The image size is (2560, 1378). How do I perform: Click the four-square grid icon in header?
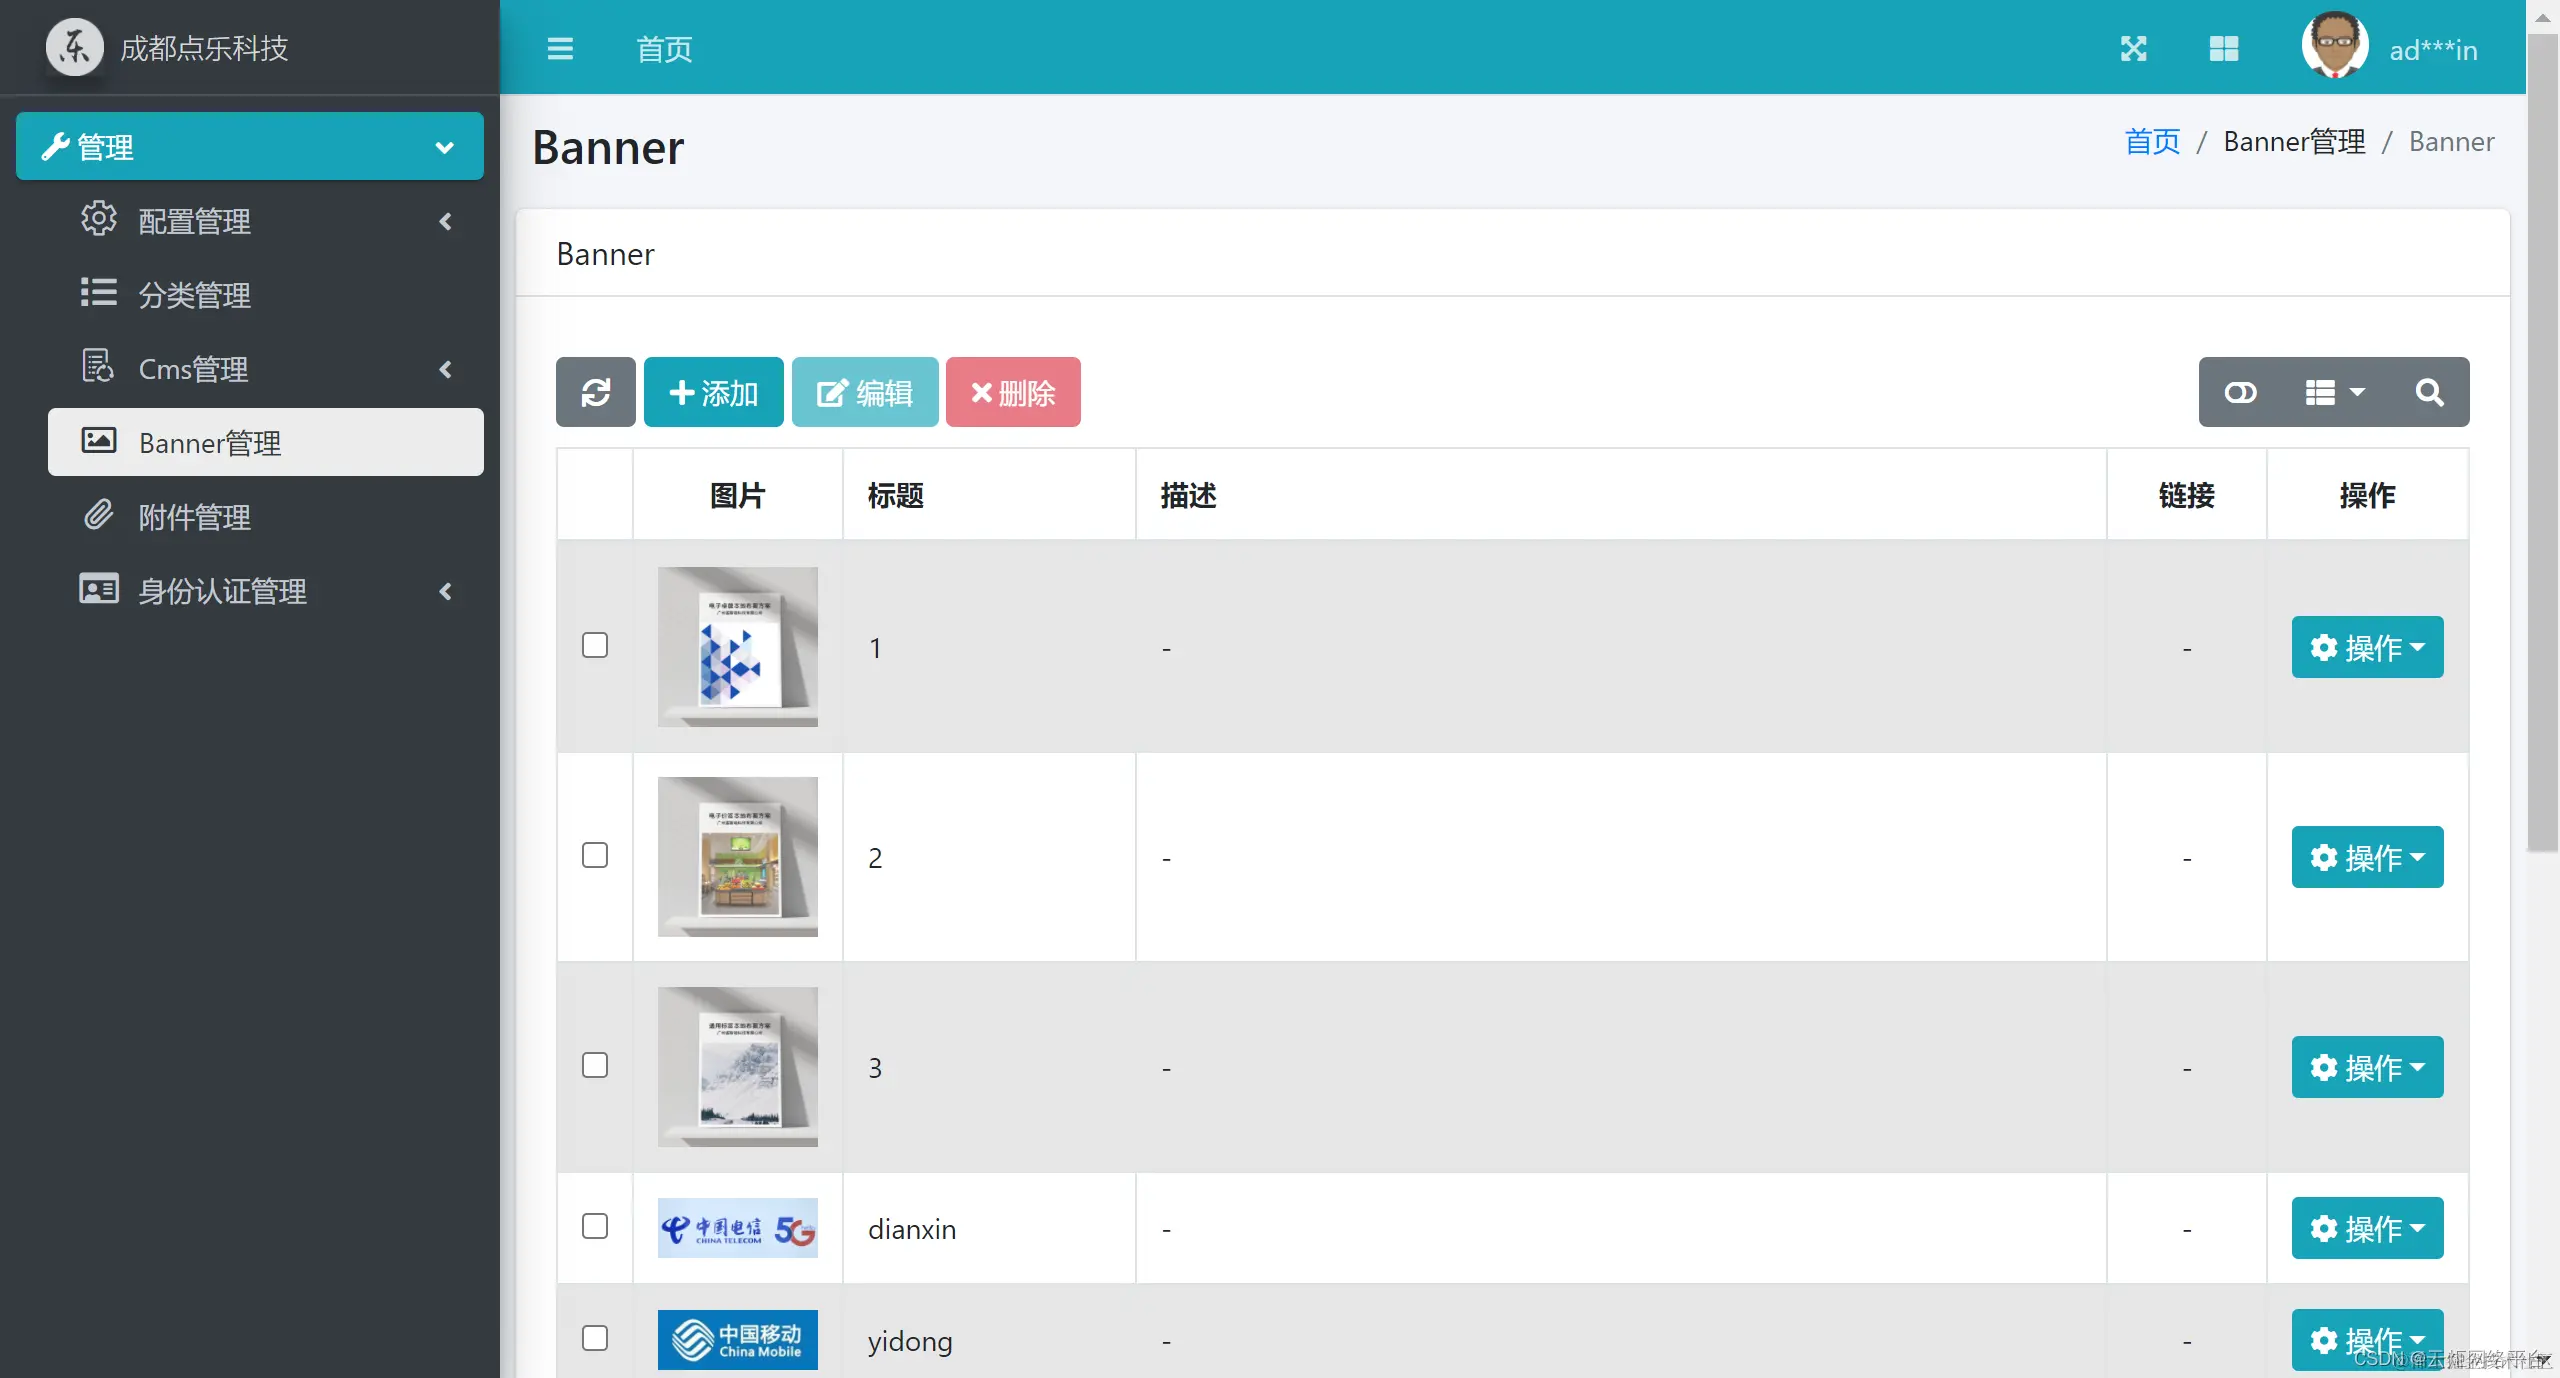tap(2223, 49)
